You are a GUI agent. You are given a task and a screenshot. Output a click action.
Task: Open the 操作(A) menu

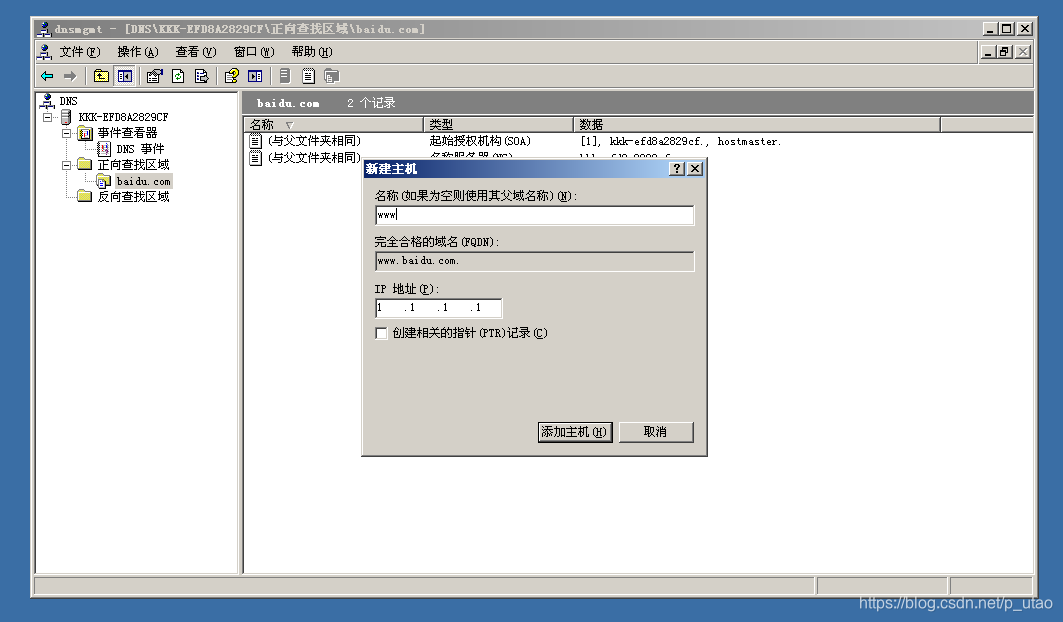[x=138, y=52]
